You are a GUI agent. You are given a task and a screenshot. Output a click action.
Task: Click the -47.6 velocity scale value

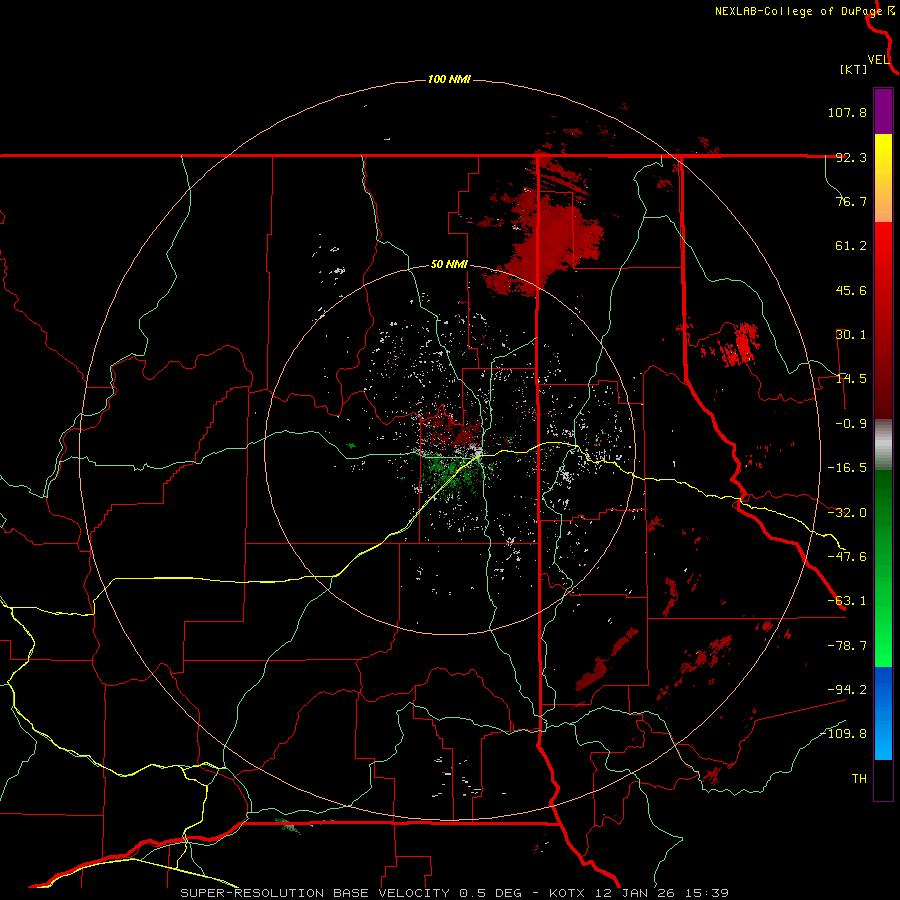(847, 557)
